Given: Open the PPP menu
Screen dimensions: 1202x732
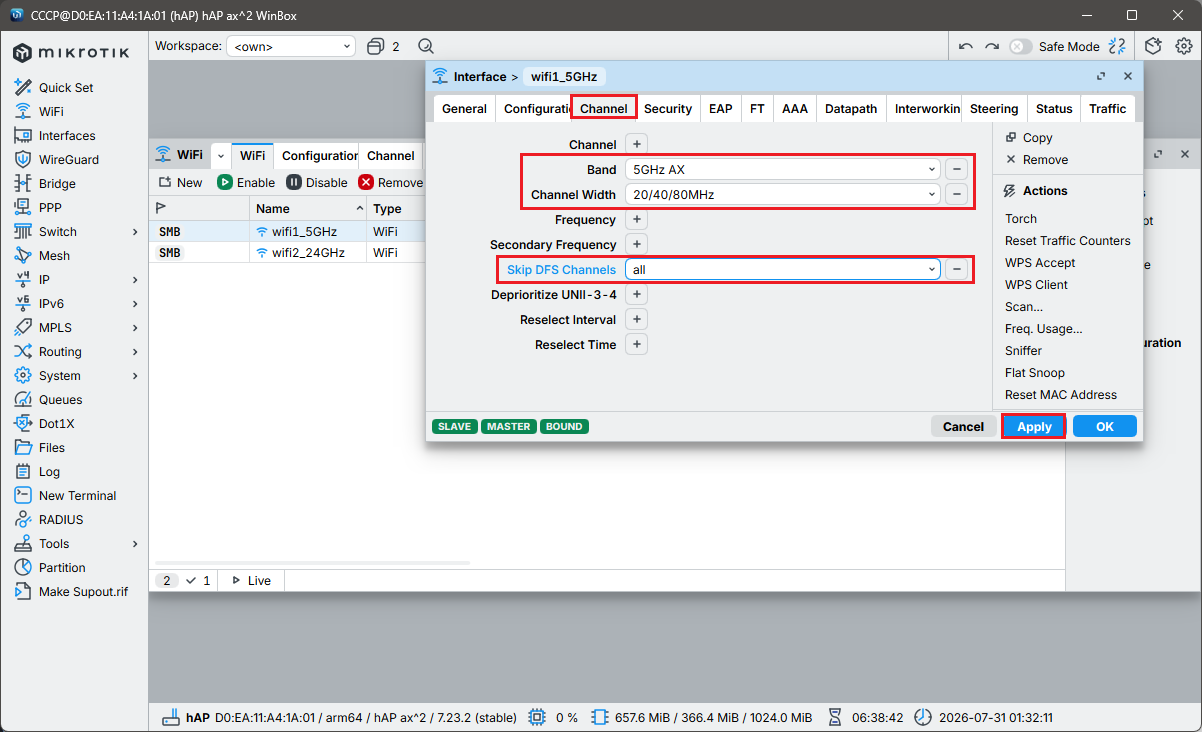Looking at the screenshot, I should tap(50, 207).
